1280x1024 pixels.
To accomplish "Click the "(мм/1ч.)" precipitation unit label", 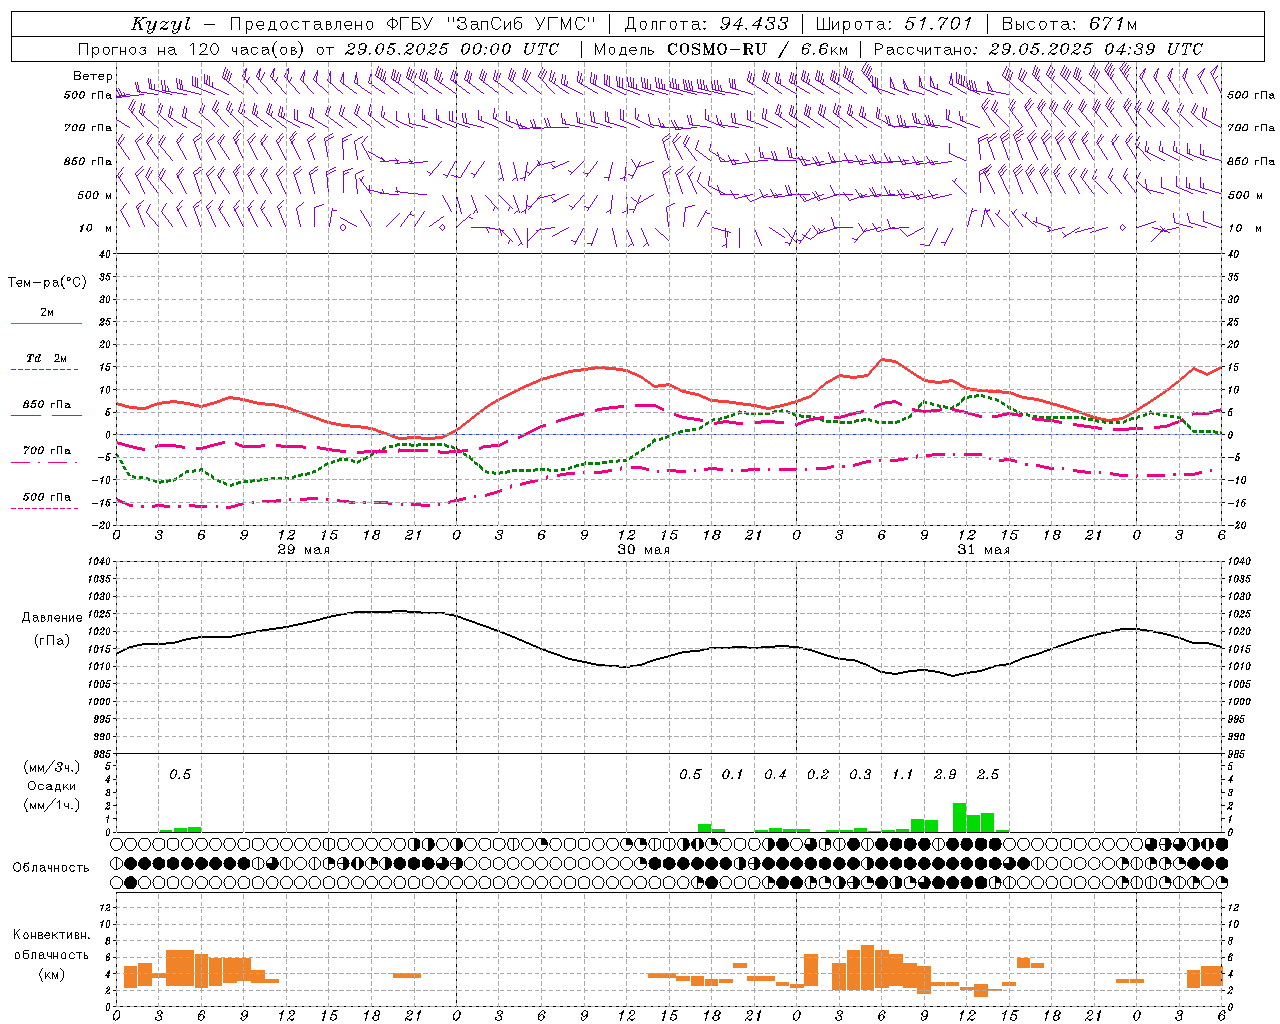I will 52,805.
